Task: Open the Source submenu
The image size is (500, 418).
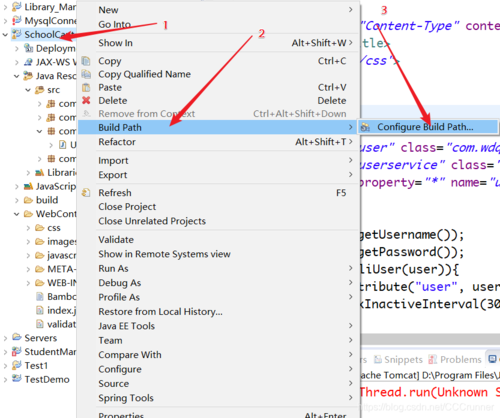Action: click(x=219, y=384)
